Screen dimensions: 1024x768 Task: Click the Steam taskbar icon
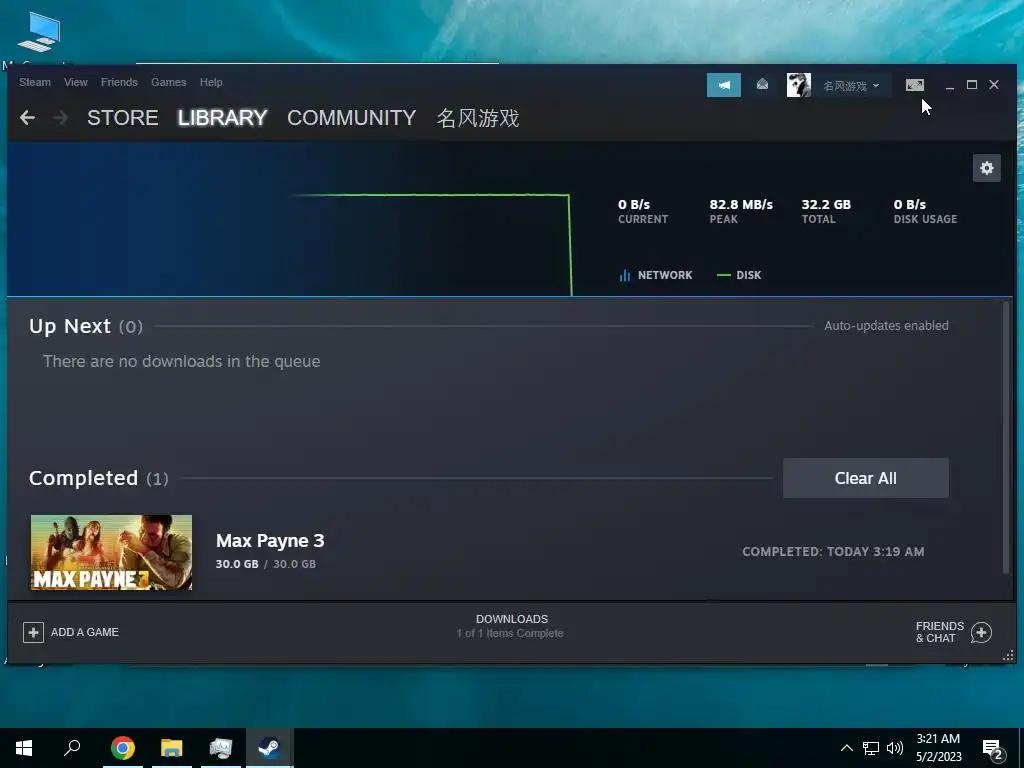point(269,748)
